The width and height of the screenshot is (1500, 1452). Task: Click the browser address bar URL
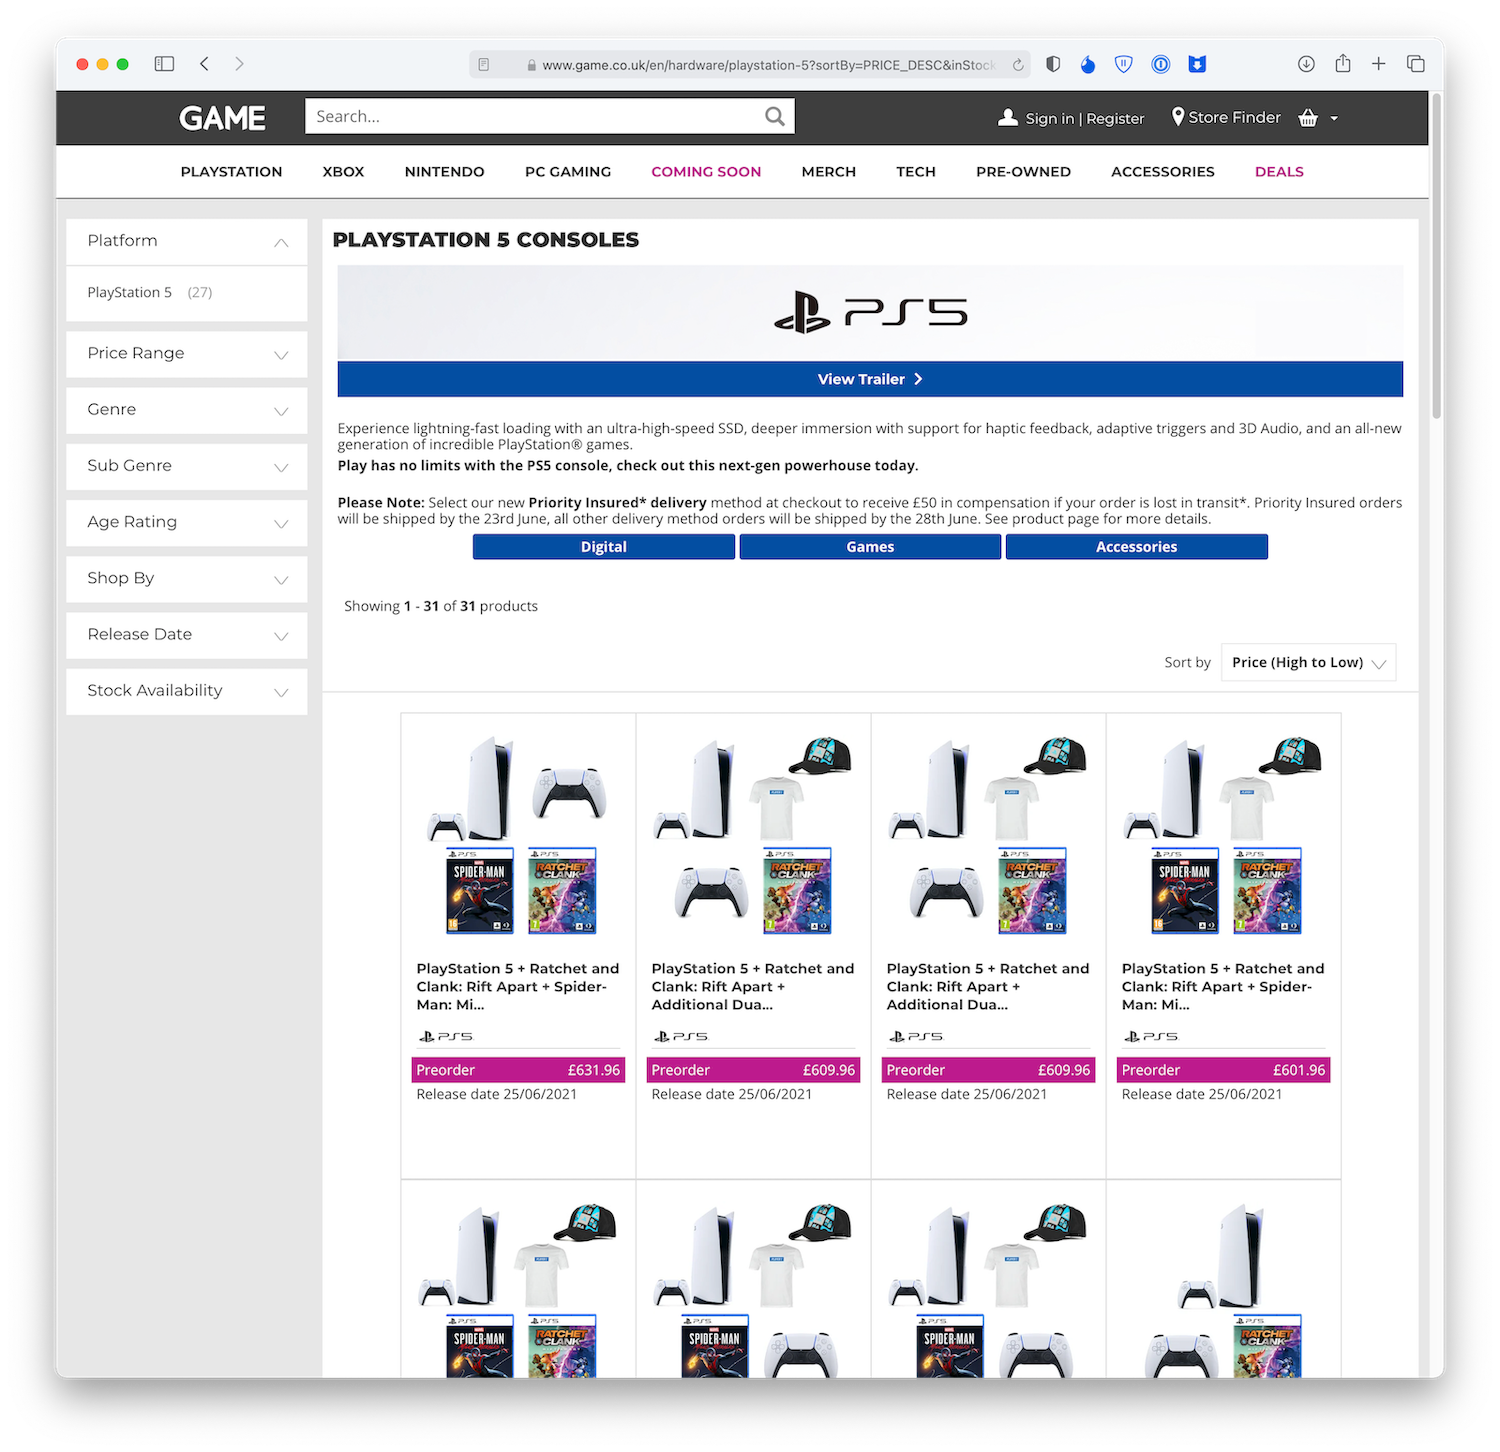click(x=768, y=65)
